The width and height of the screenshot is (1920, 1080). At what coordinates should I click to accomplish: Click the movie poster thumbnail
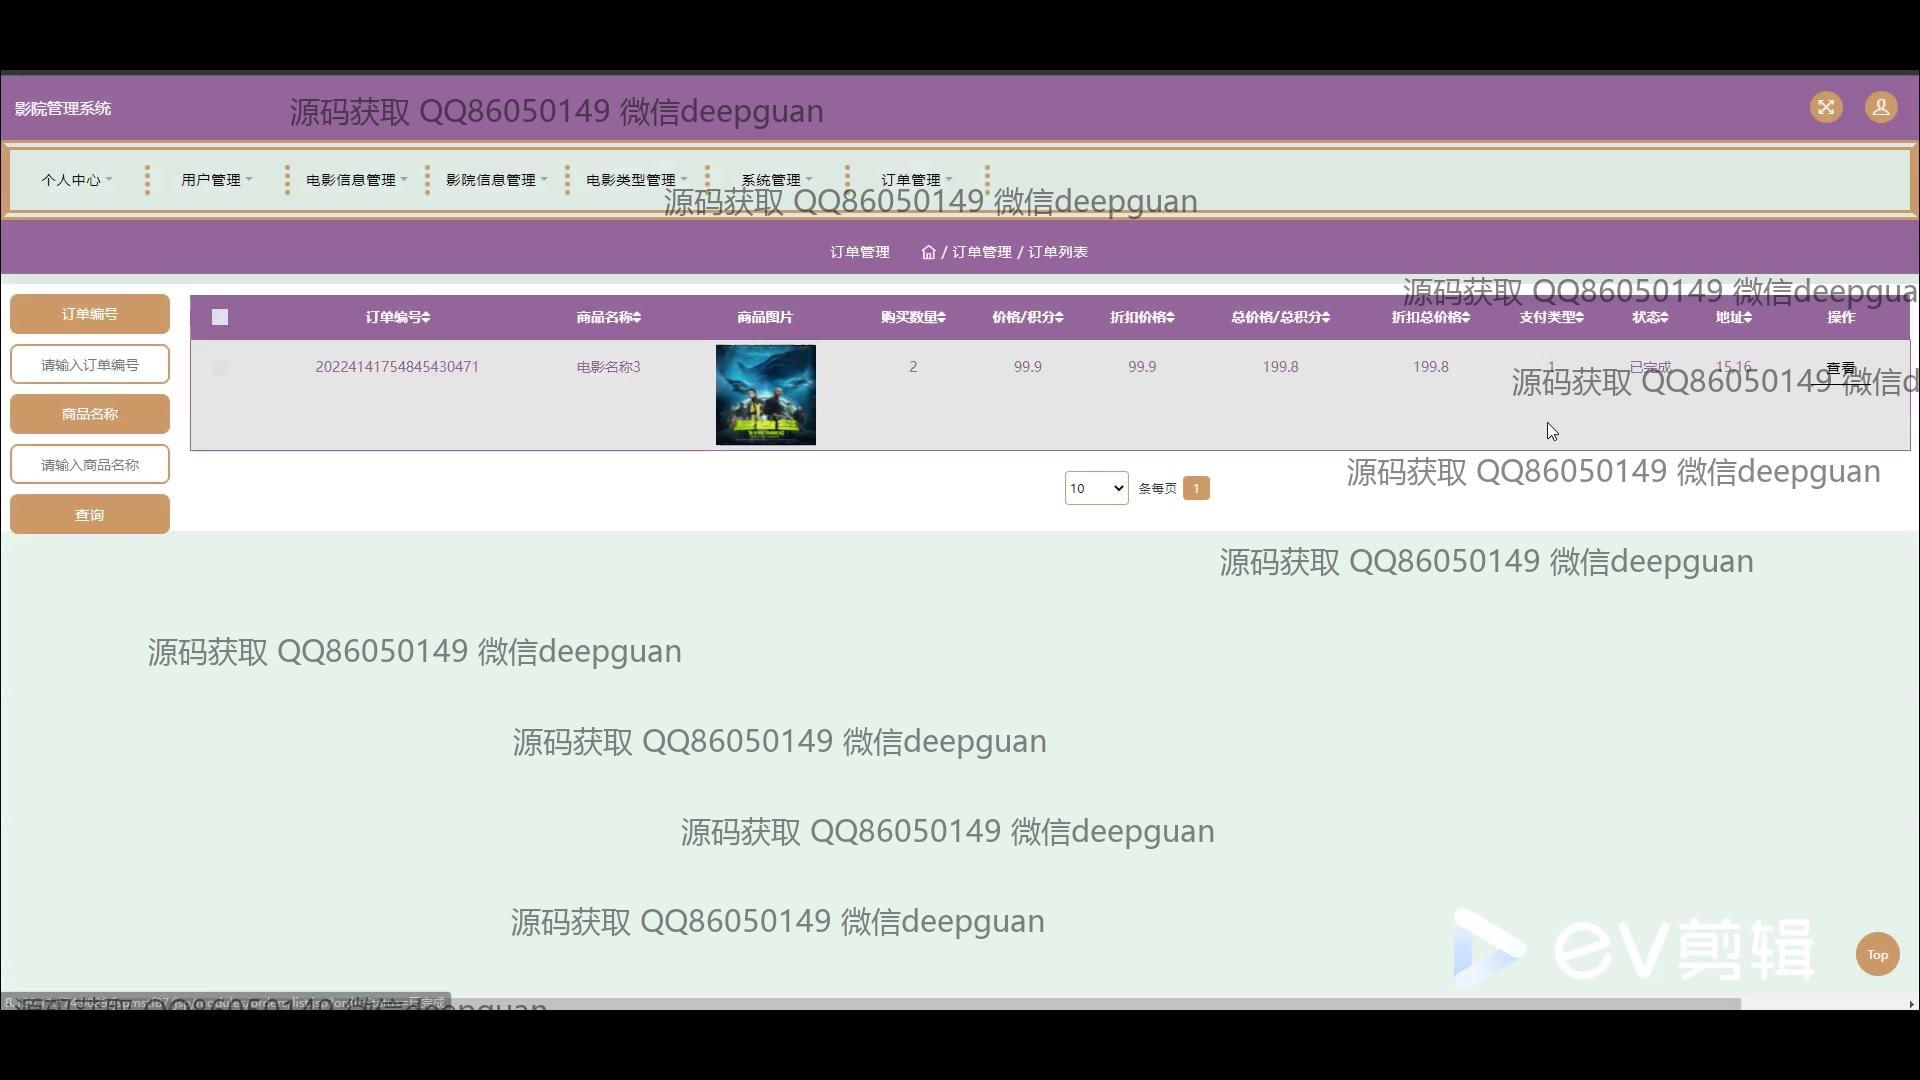pyautogui.click(x=766, y=395)
